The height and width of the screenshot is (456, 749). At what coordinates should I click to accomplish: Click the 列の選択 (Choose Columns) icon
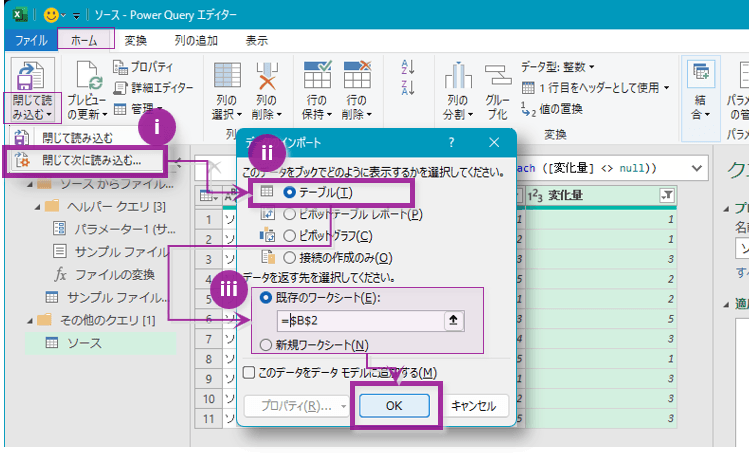[227, 75]
